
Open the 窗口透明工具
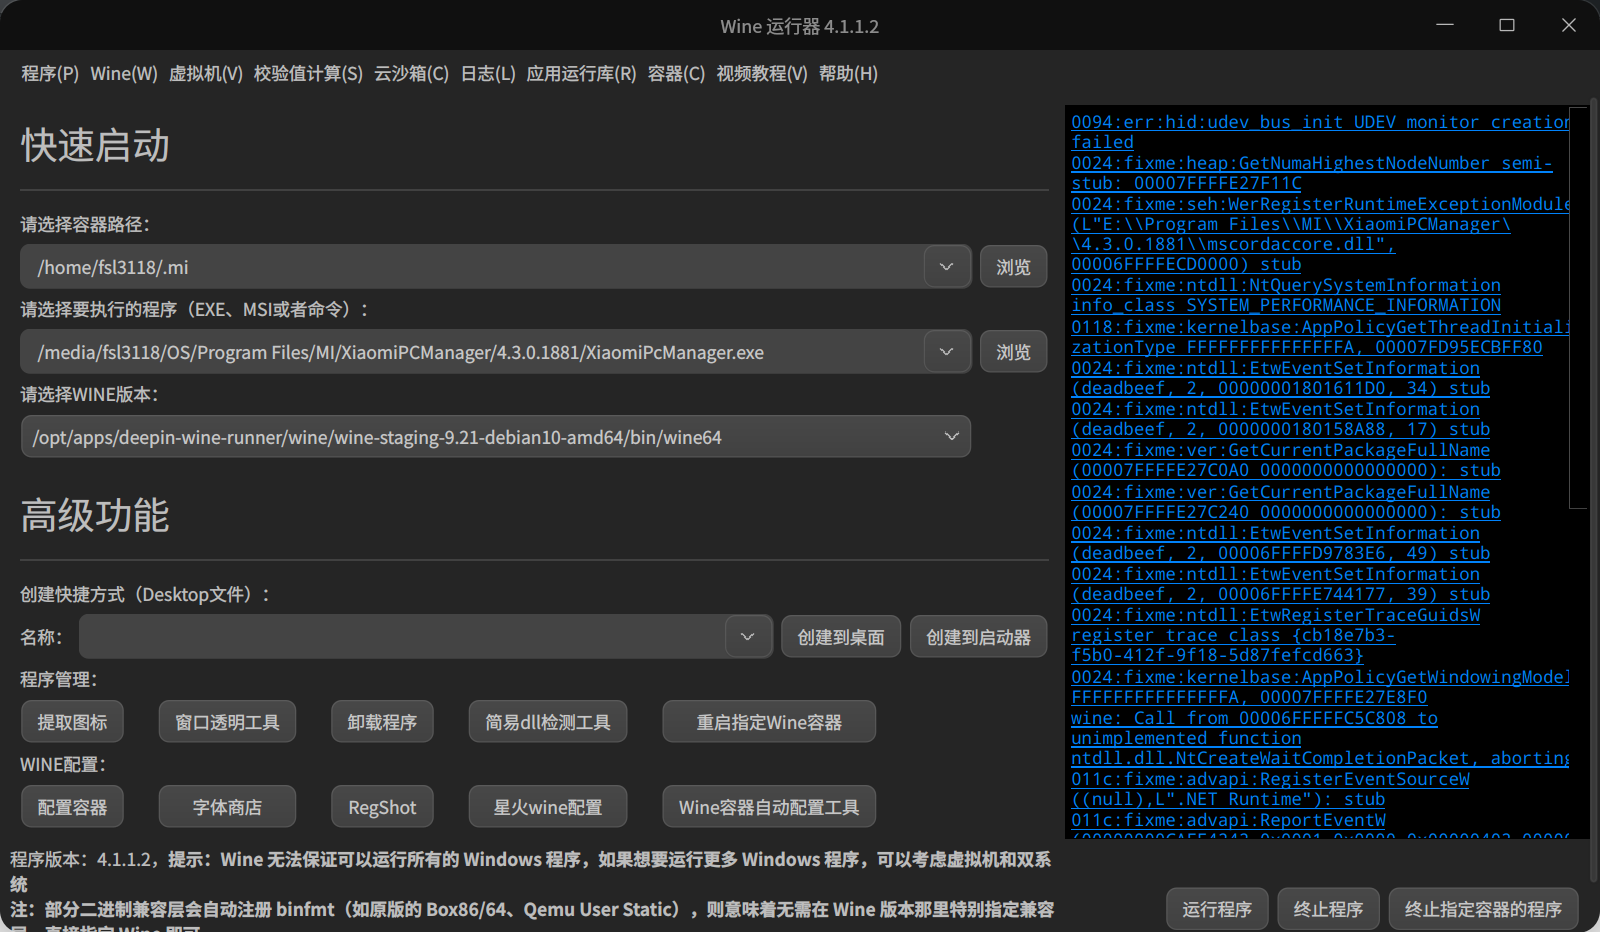227,722
